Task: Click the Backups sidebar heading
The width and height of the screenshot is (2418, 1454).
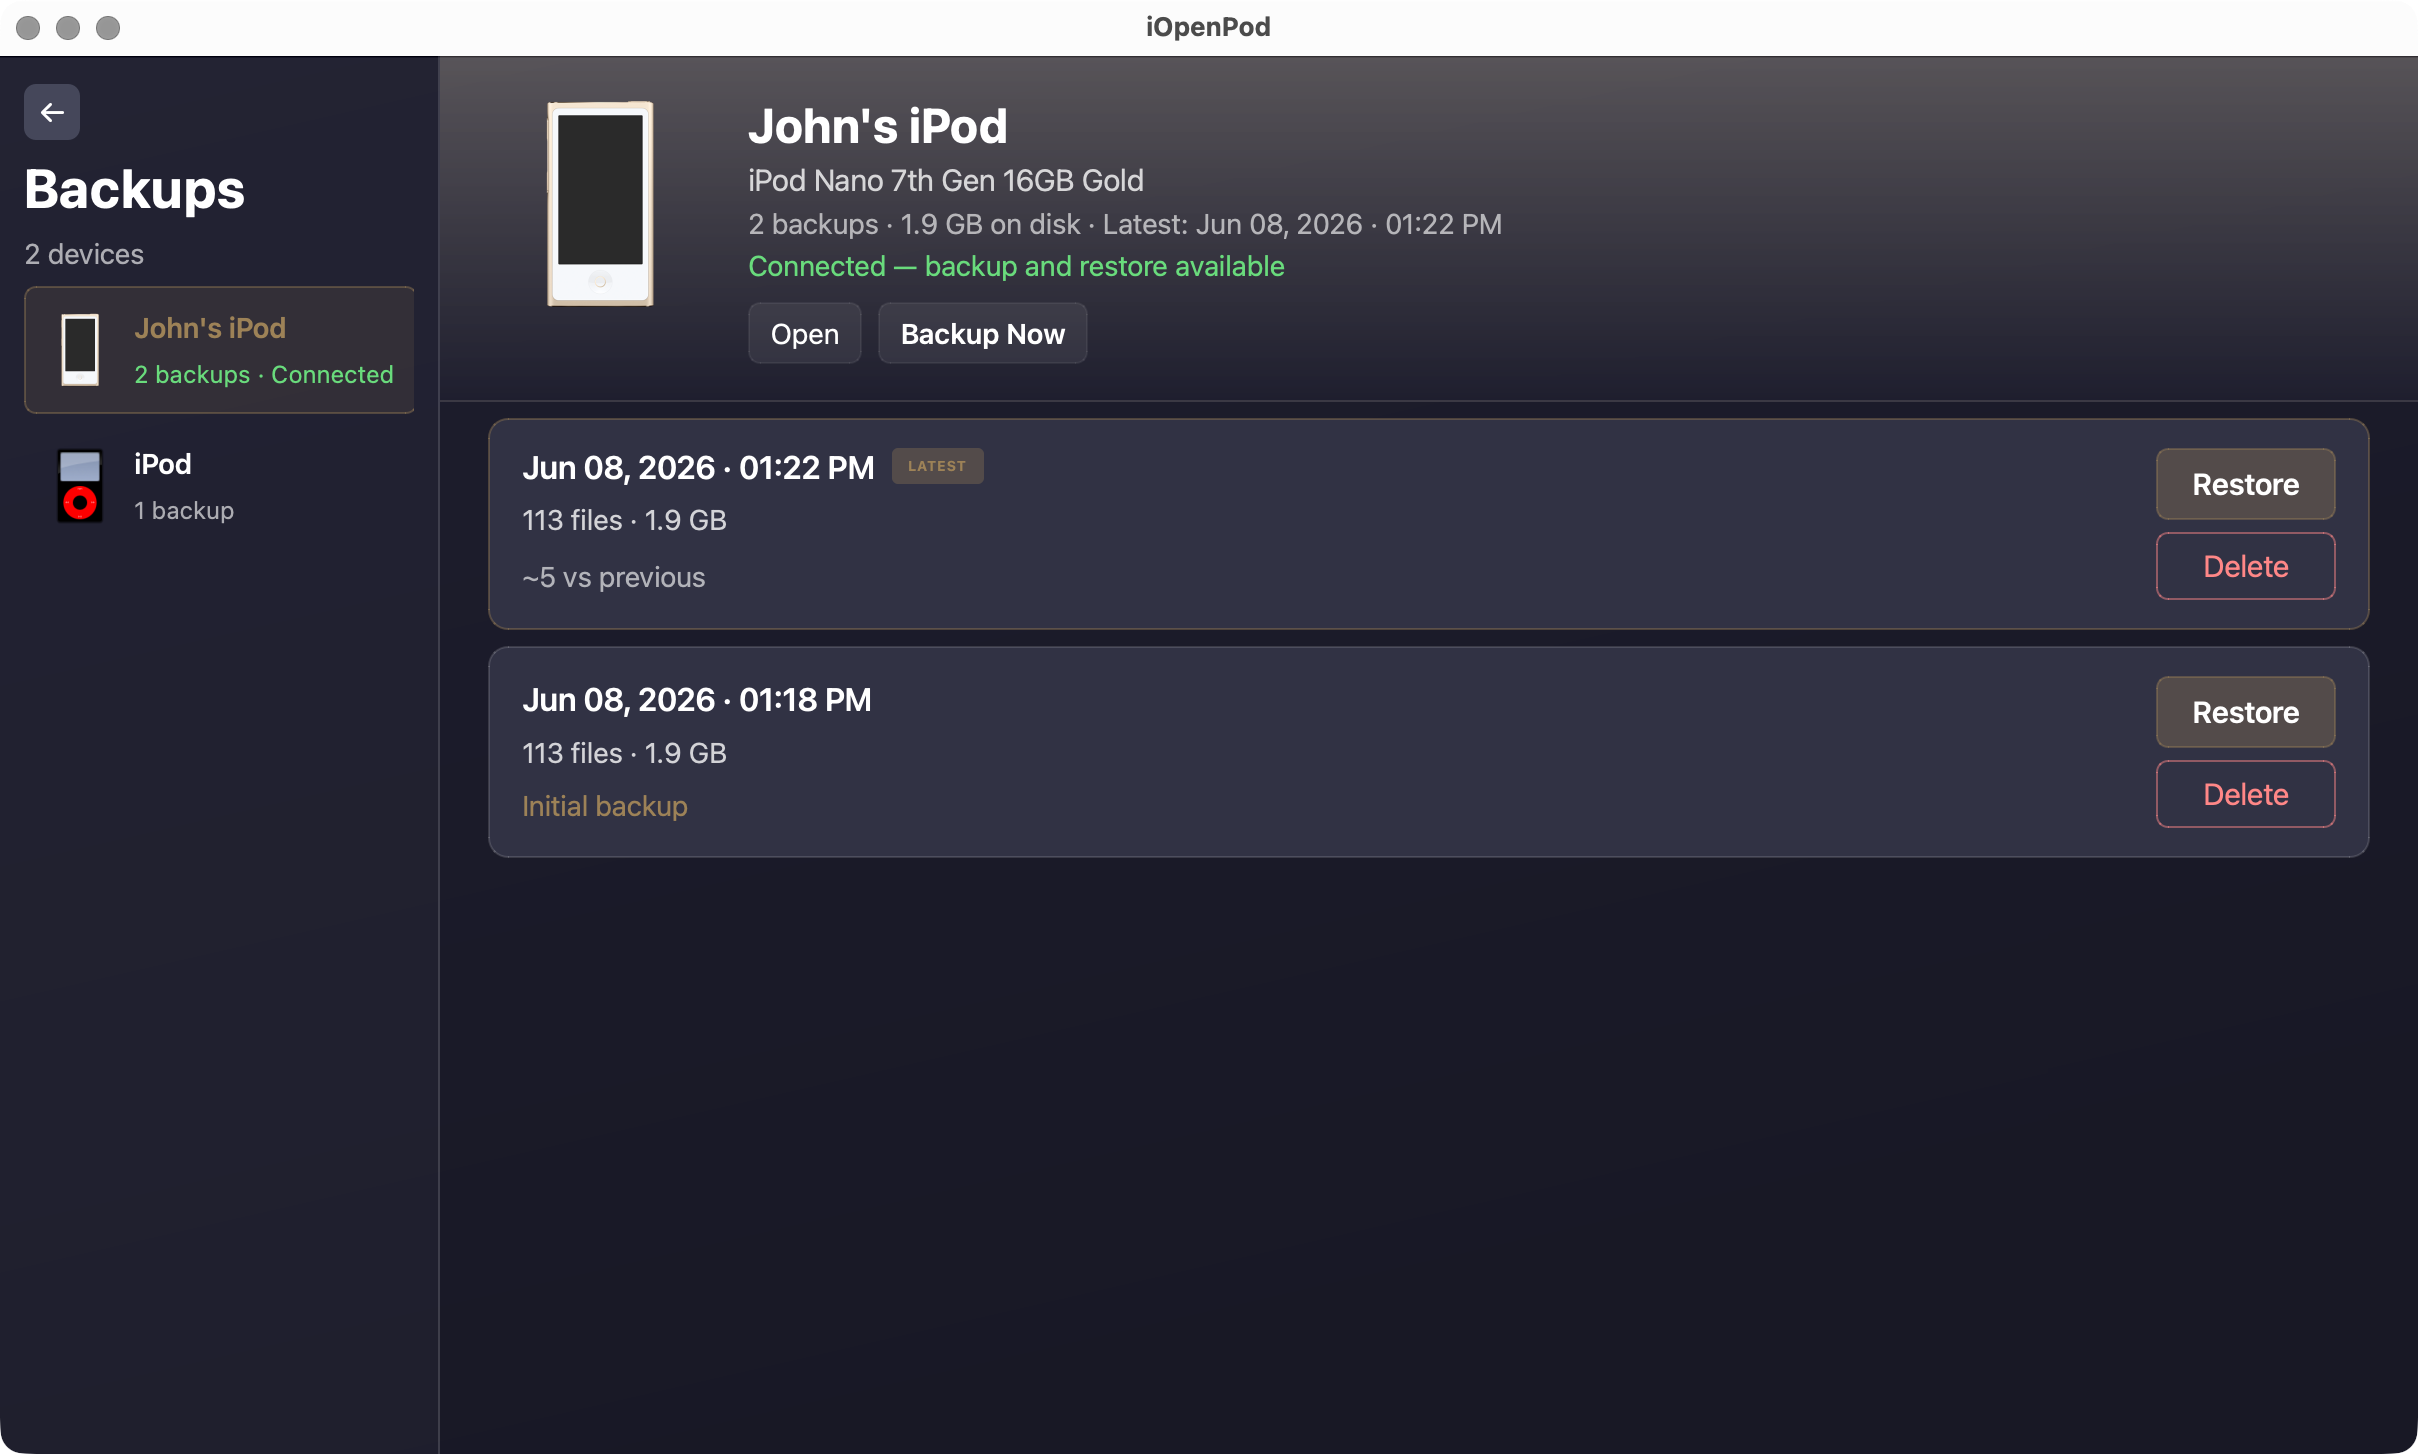Action: (134, 189)
